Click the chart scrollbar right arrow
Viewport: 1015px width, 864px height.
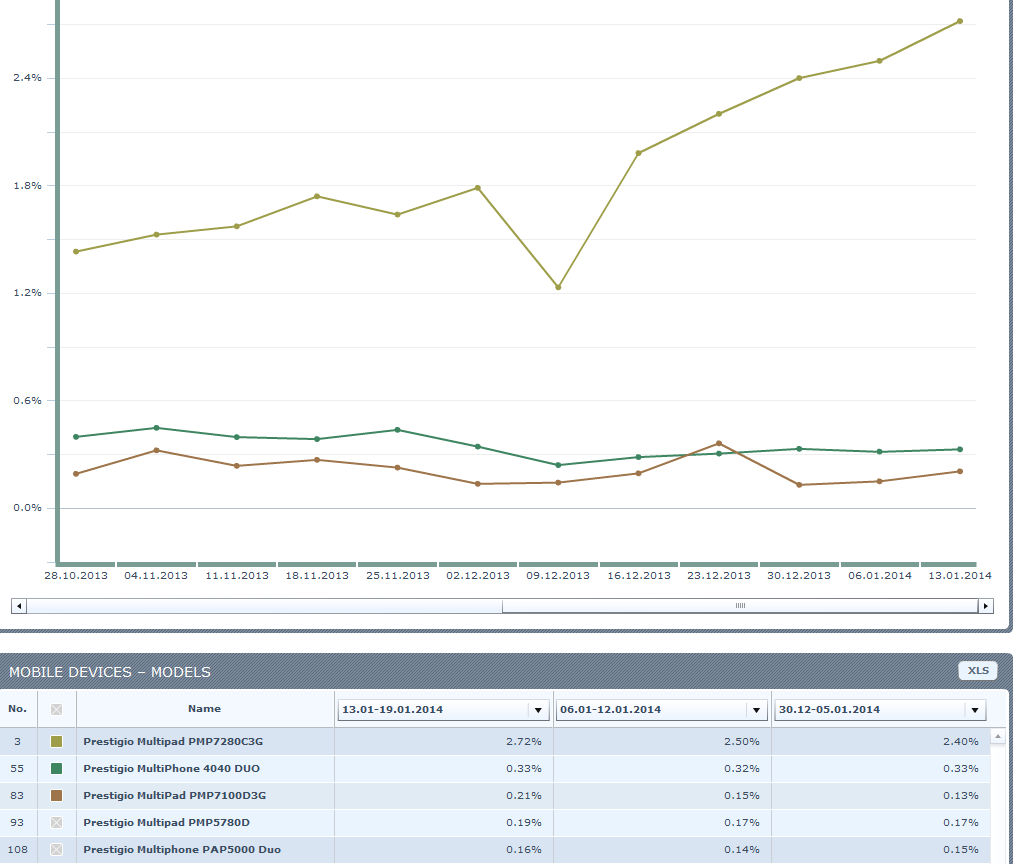[x=986, y=606]
